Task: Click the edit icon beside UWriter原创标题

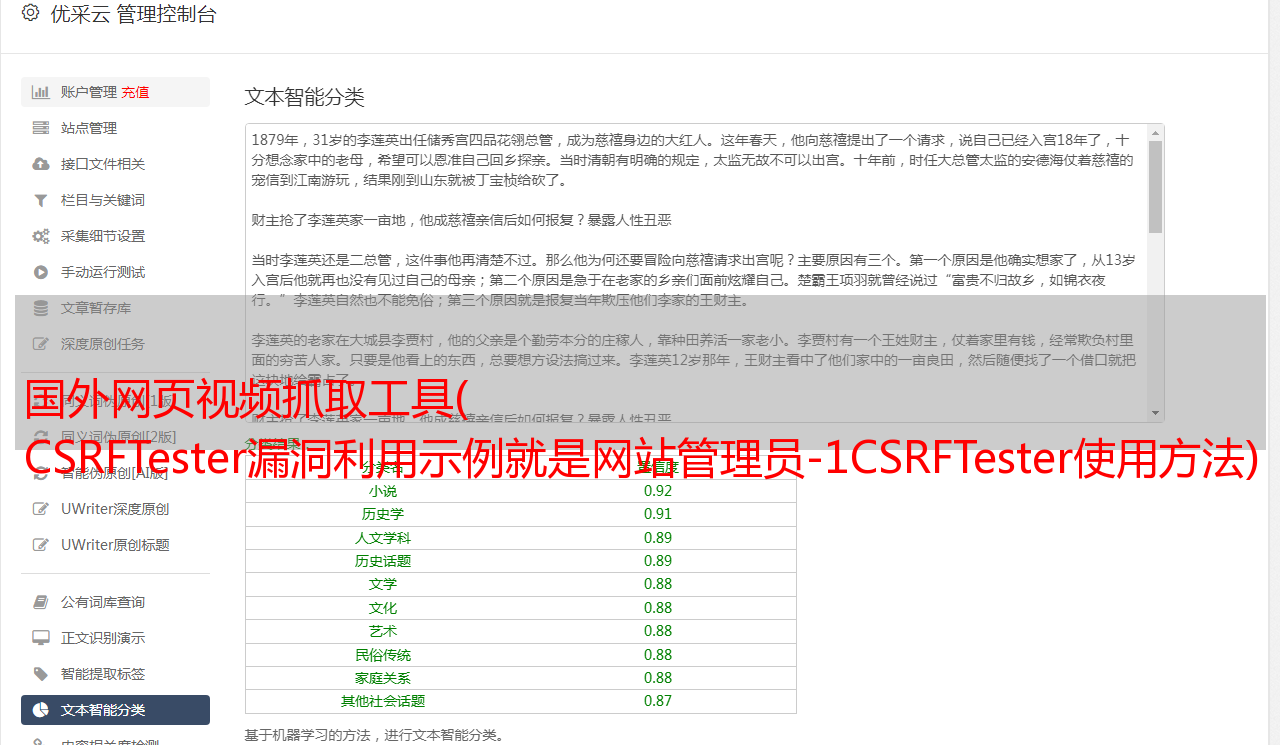Action: [x=41, y=545]
